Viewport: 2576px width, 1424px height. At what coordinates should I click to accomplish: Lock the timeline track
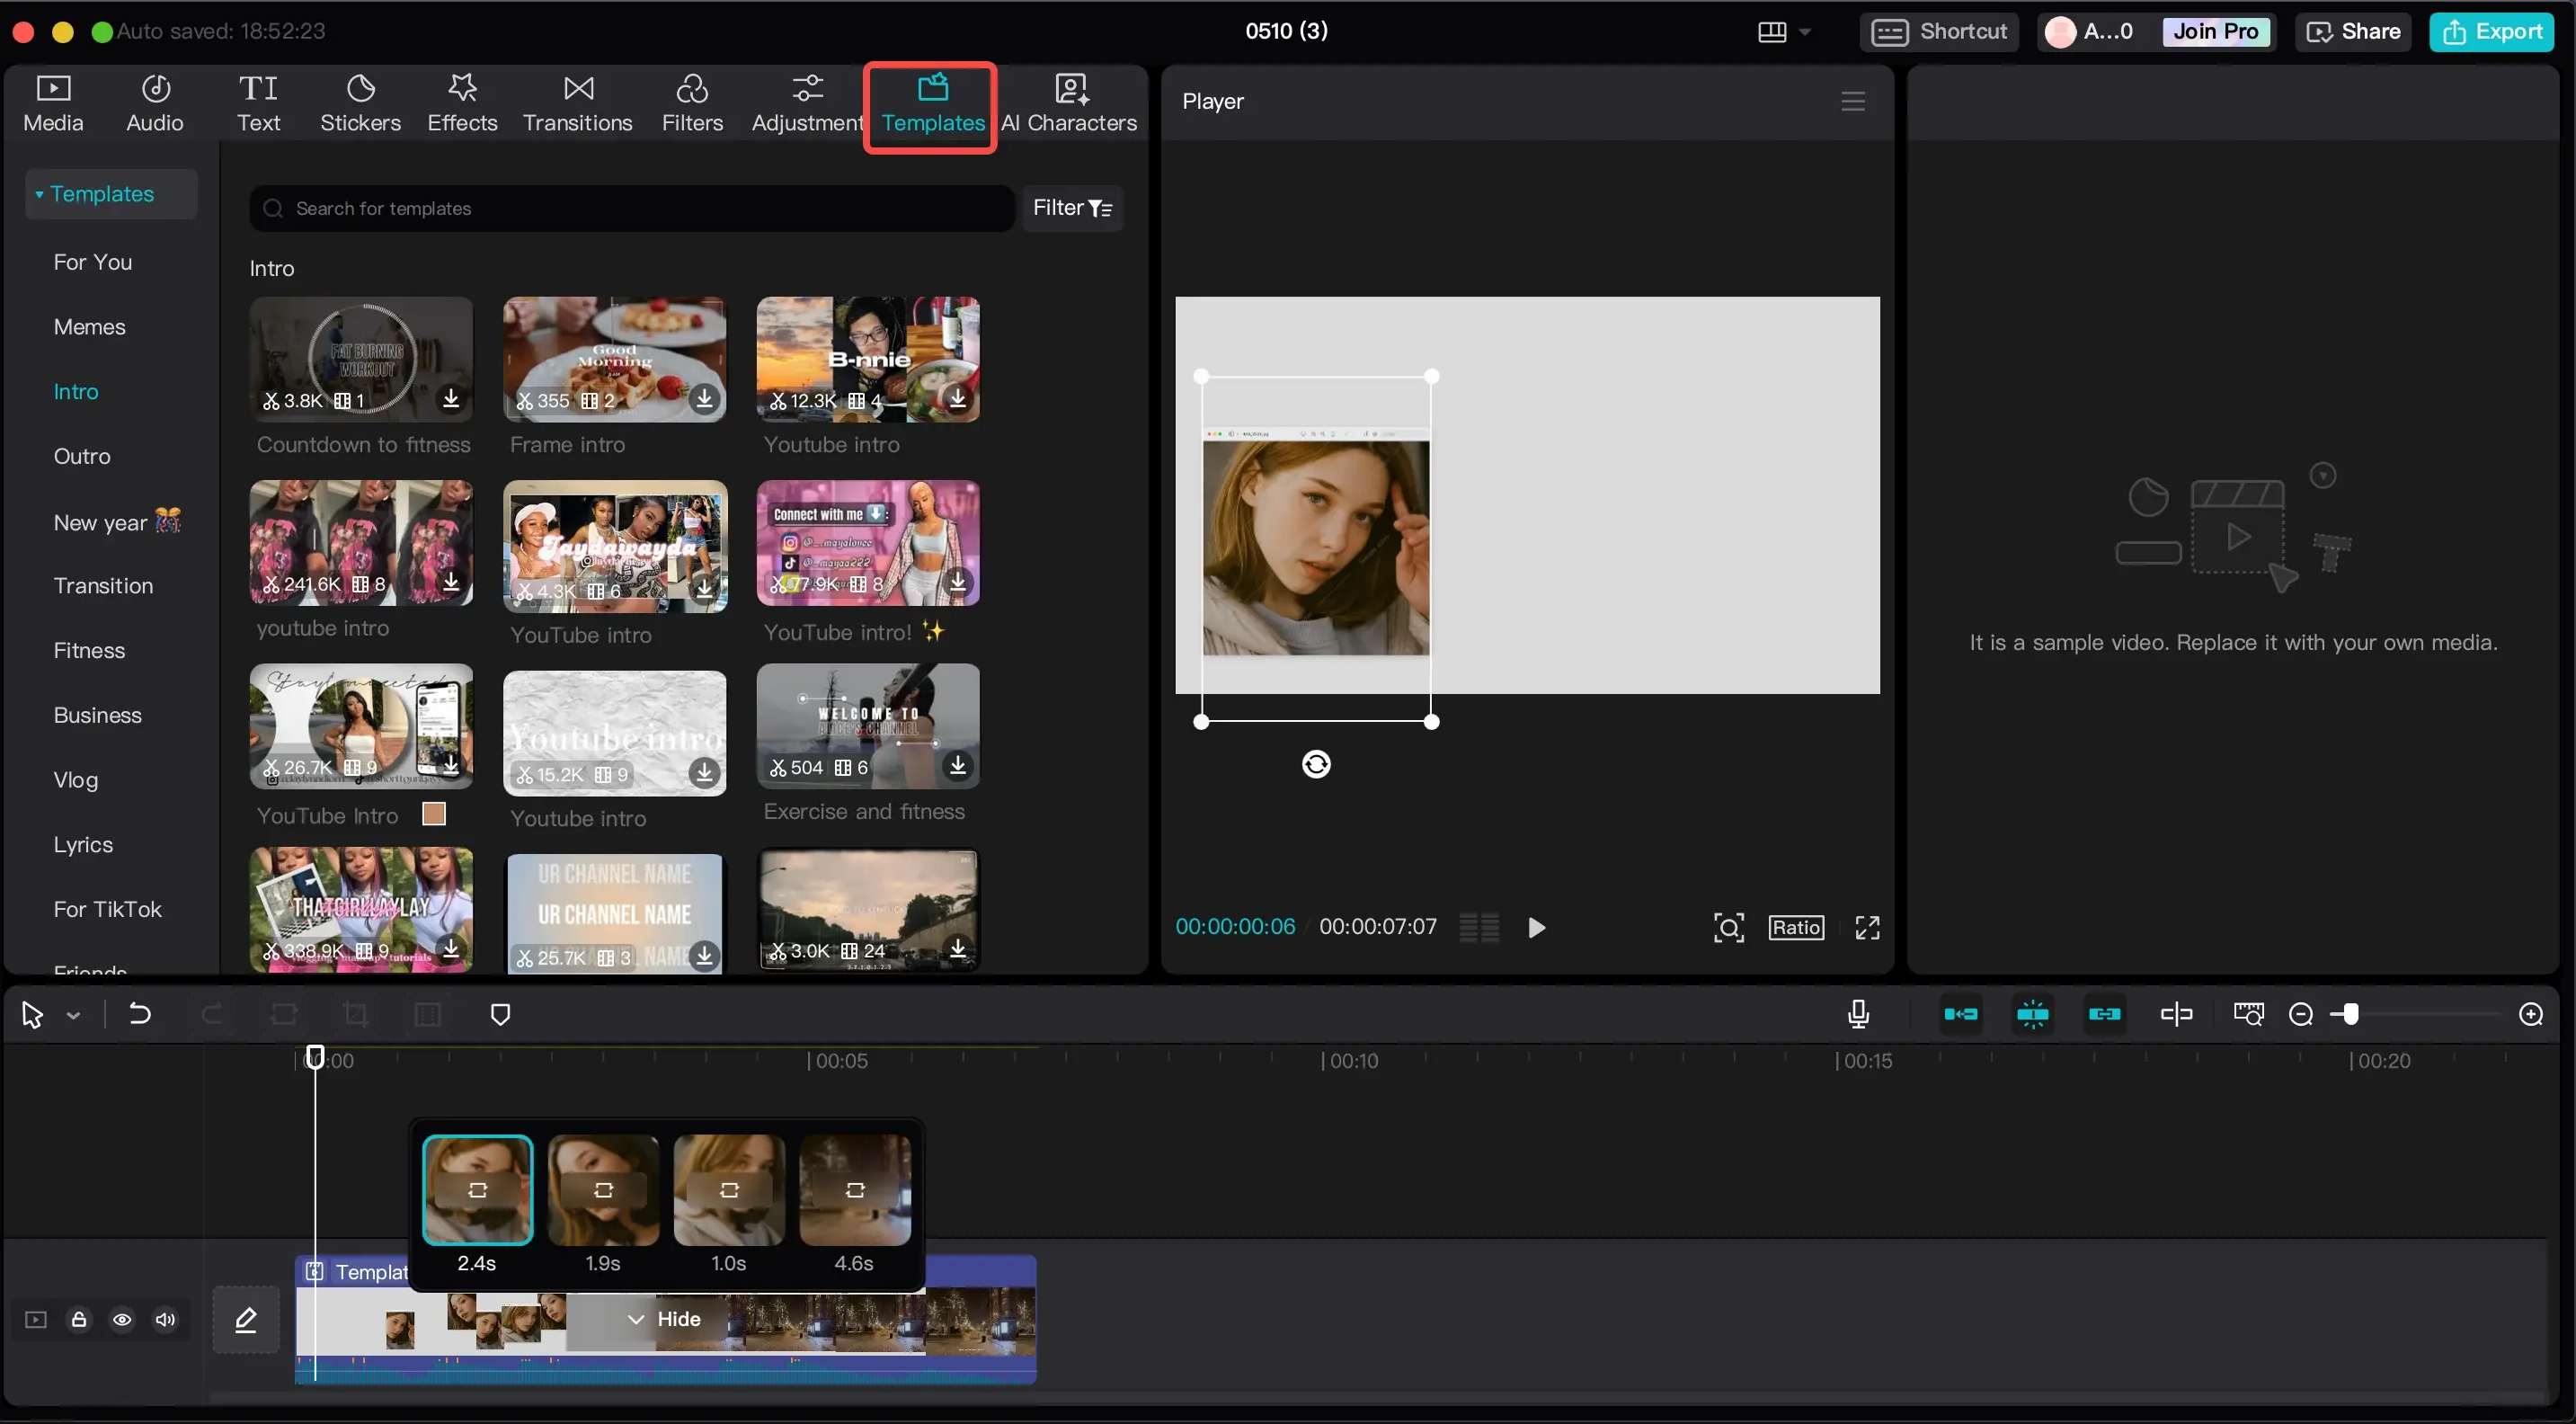click(x=79, y=1319)
